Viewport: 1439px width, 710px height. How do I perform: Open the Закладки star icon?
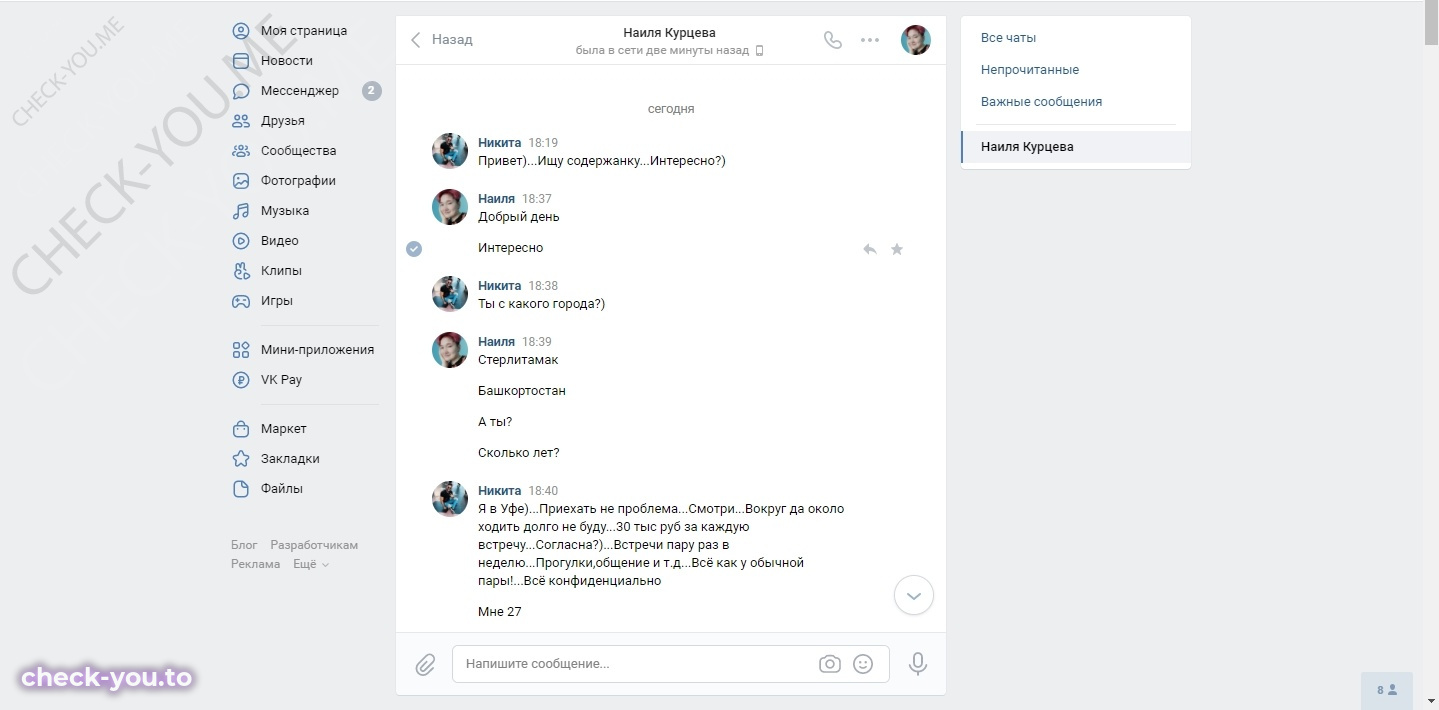(x=241, y=459)
